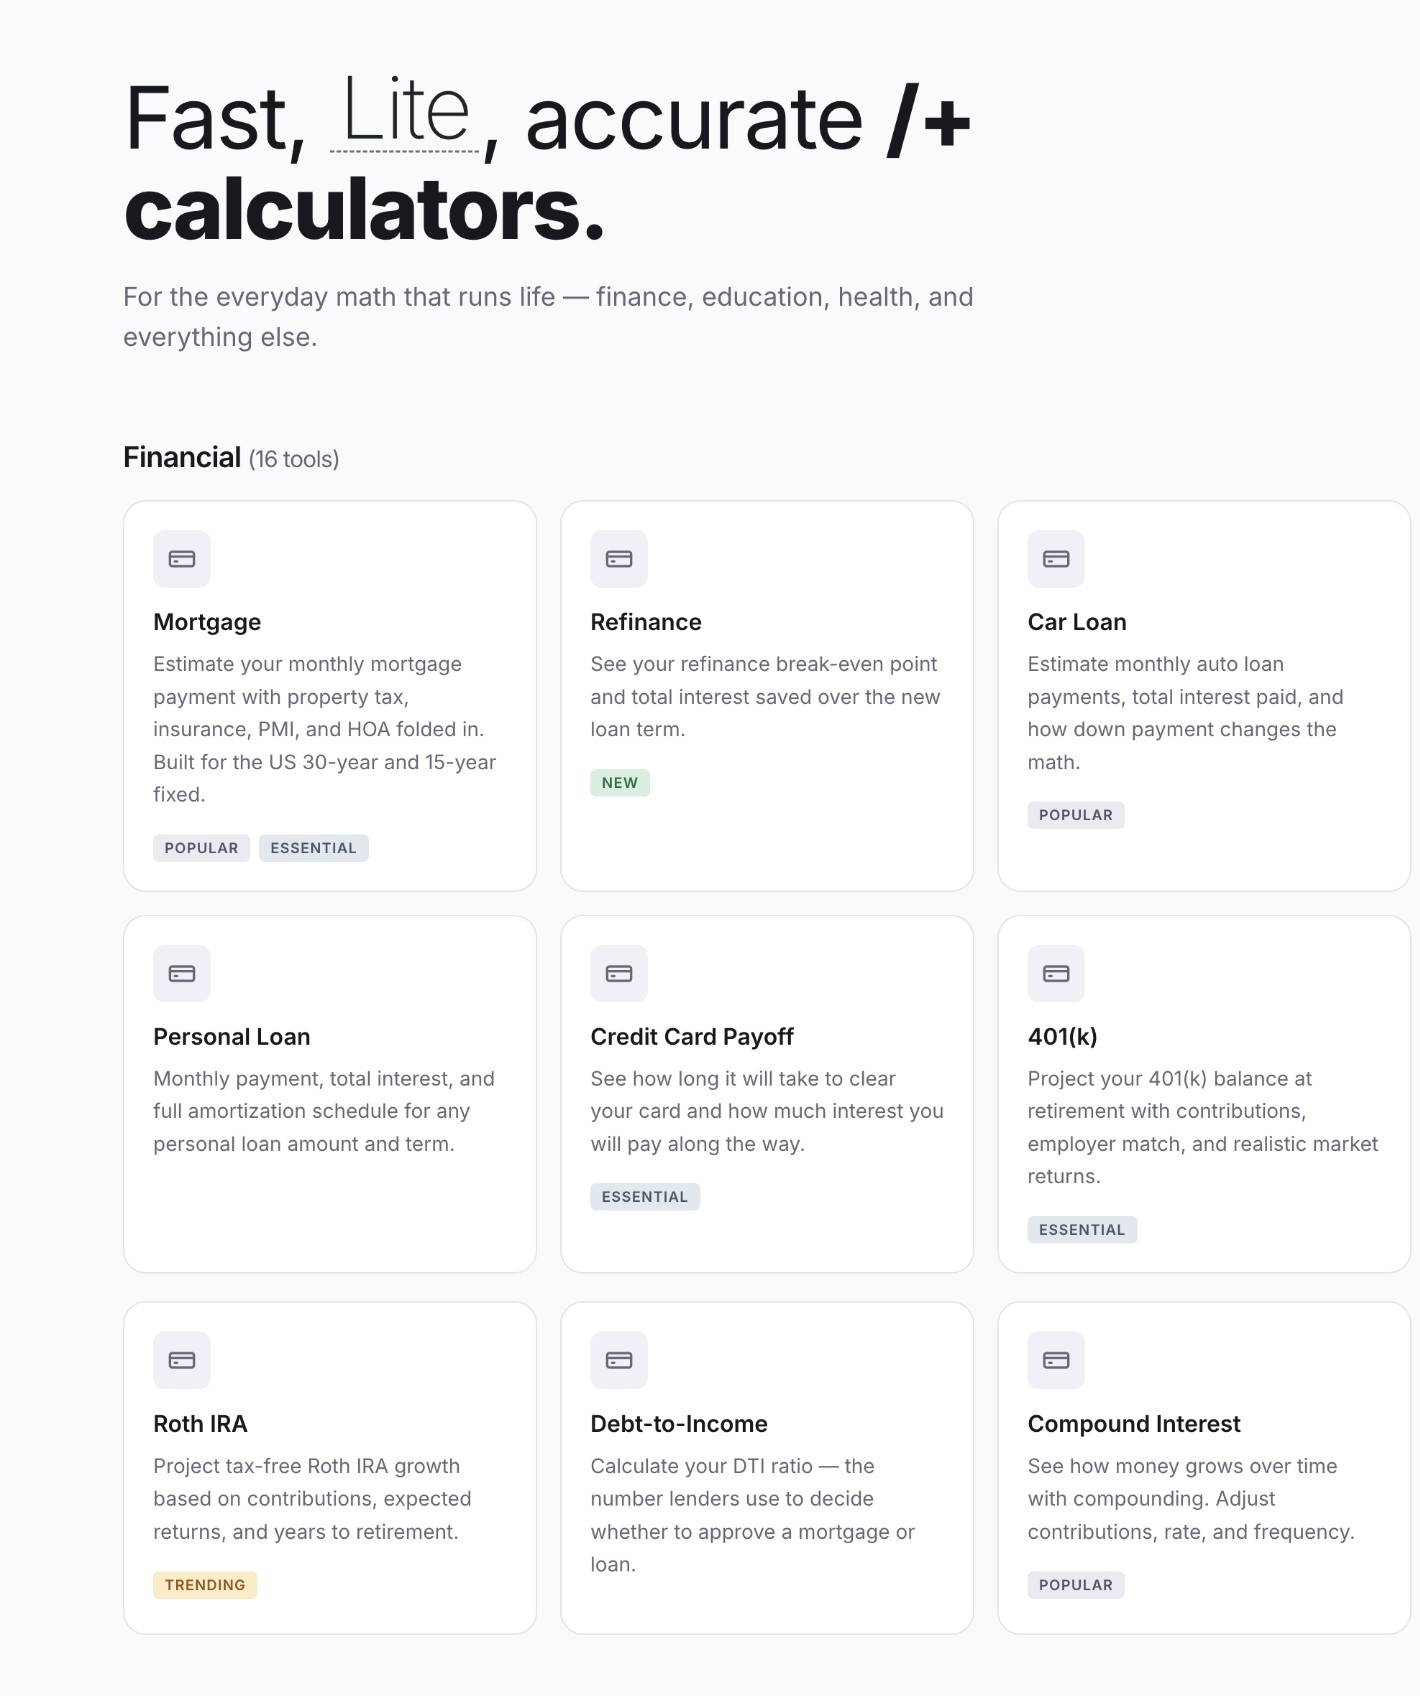Click the TRENDING badge on Roth IRA
Screen dimensions: 1420x1696
205,1585
